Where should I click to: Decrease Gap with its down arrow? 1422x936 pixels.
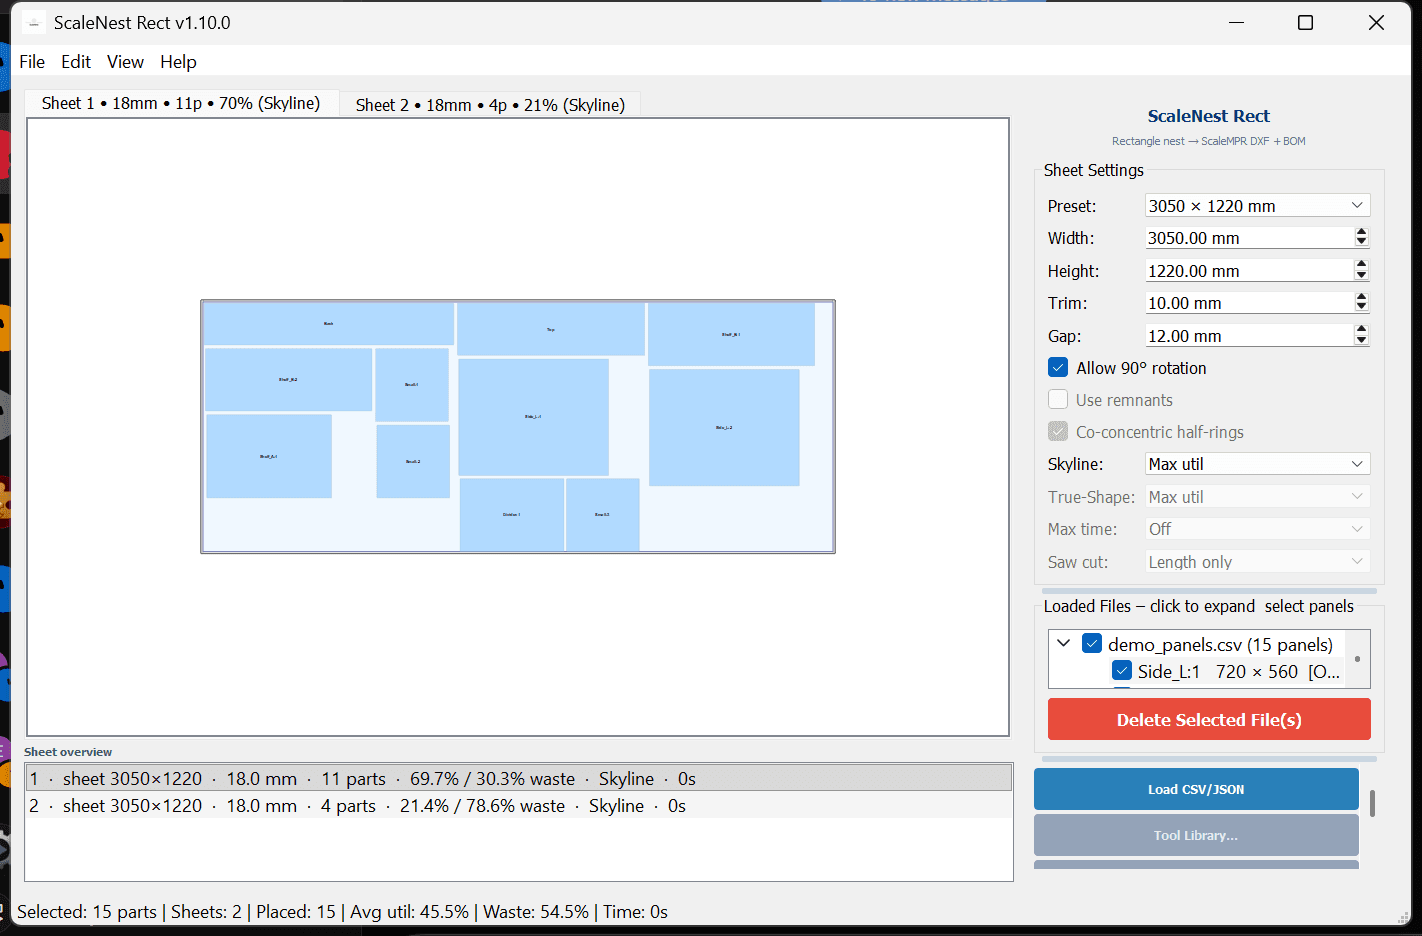[x=1361, y=341]
